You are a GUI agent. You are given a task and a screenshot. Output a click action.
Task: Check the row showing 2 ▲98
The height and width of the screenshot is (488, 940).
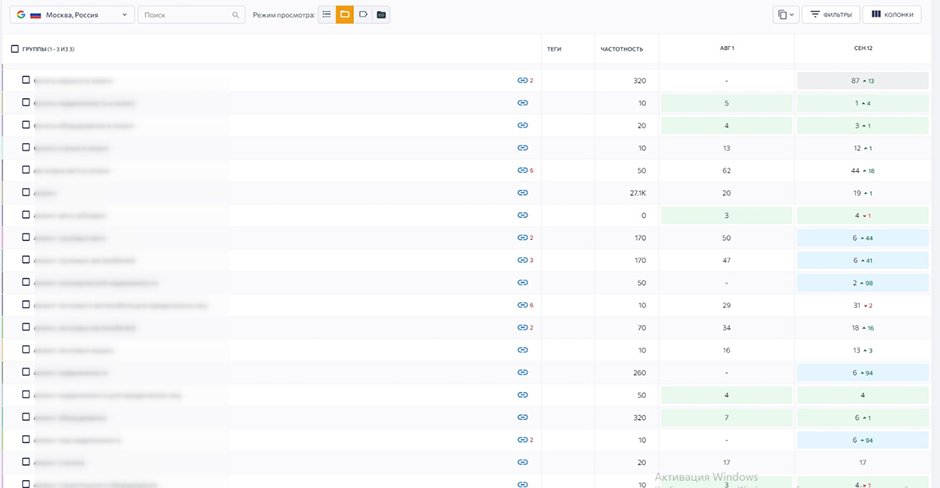point(26,282)
